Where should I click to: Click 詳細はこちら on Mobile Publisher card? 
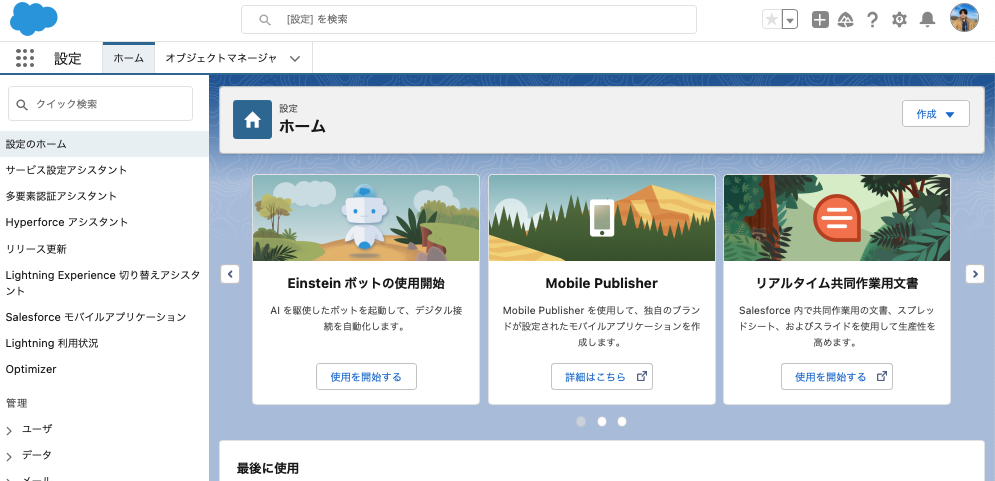(602, 376)
